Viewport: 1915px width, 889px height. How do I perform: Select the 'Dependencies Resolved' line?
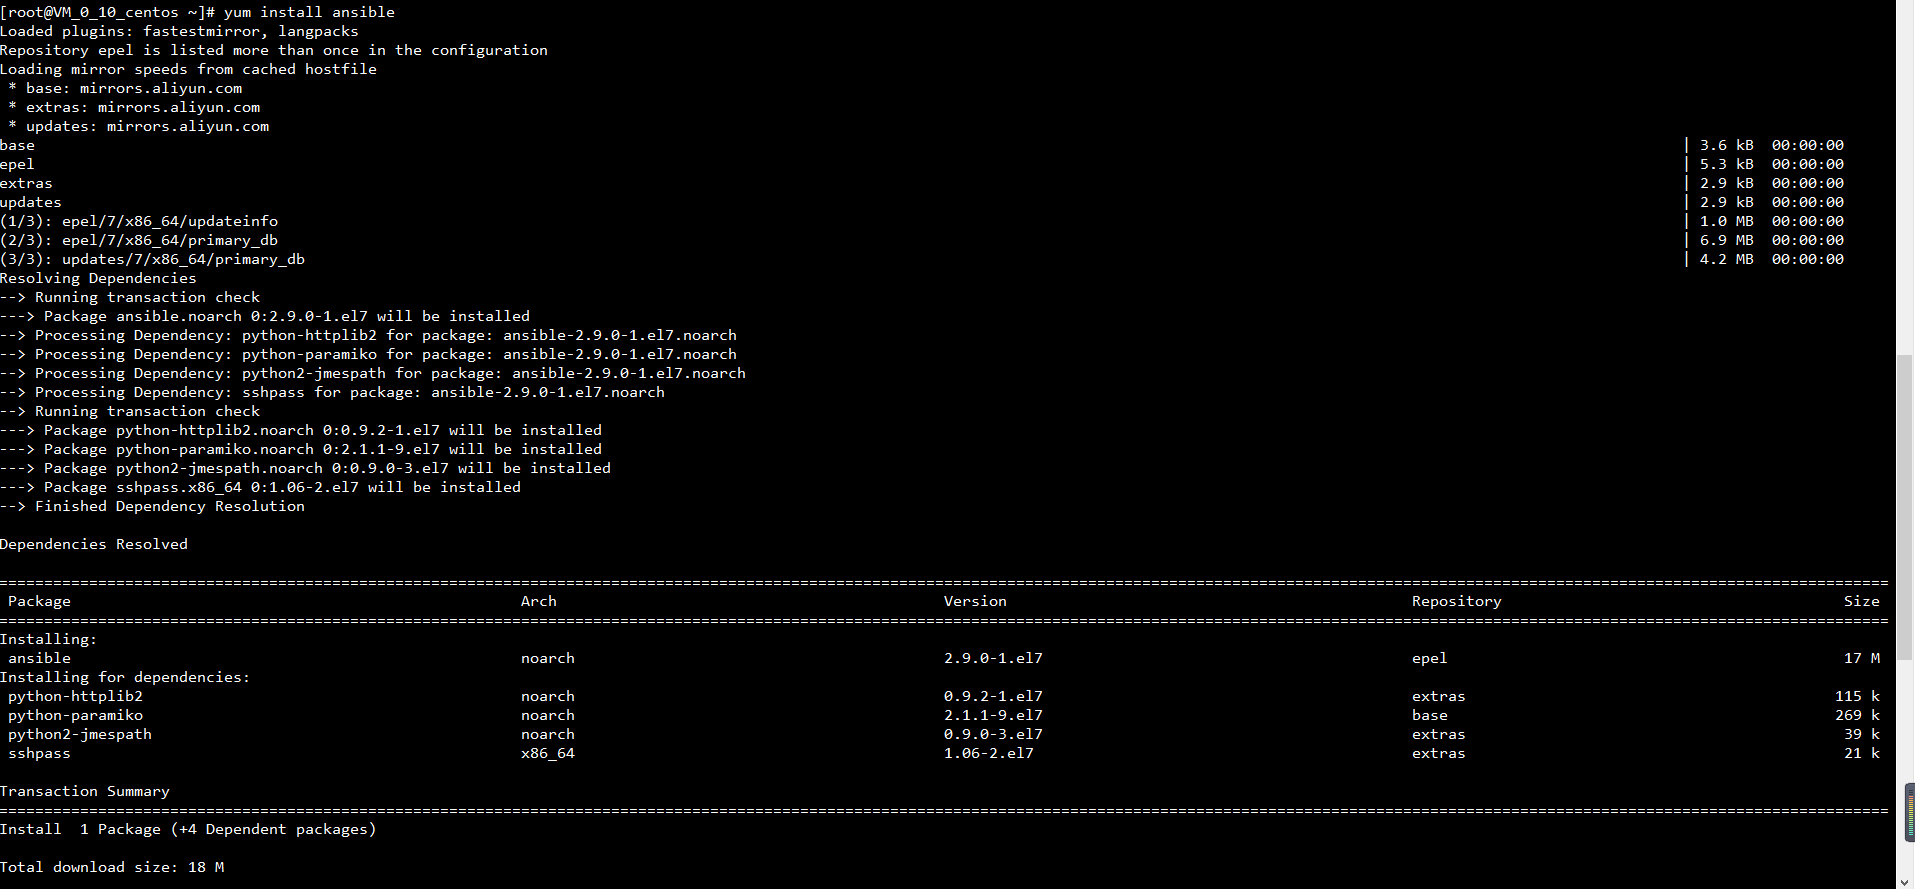(x=94, y=544)
